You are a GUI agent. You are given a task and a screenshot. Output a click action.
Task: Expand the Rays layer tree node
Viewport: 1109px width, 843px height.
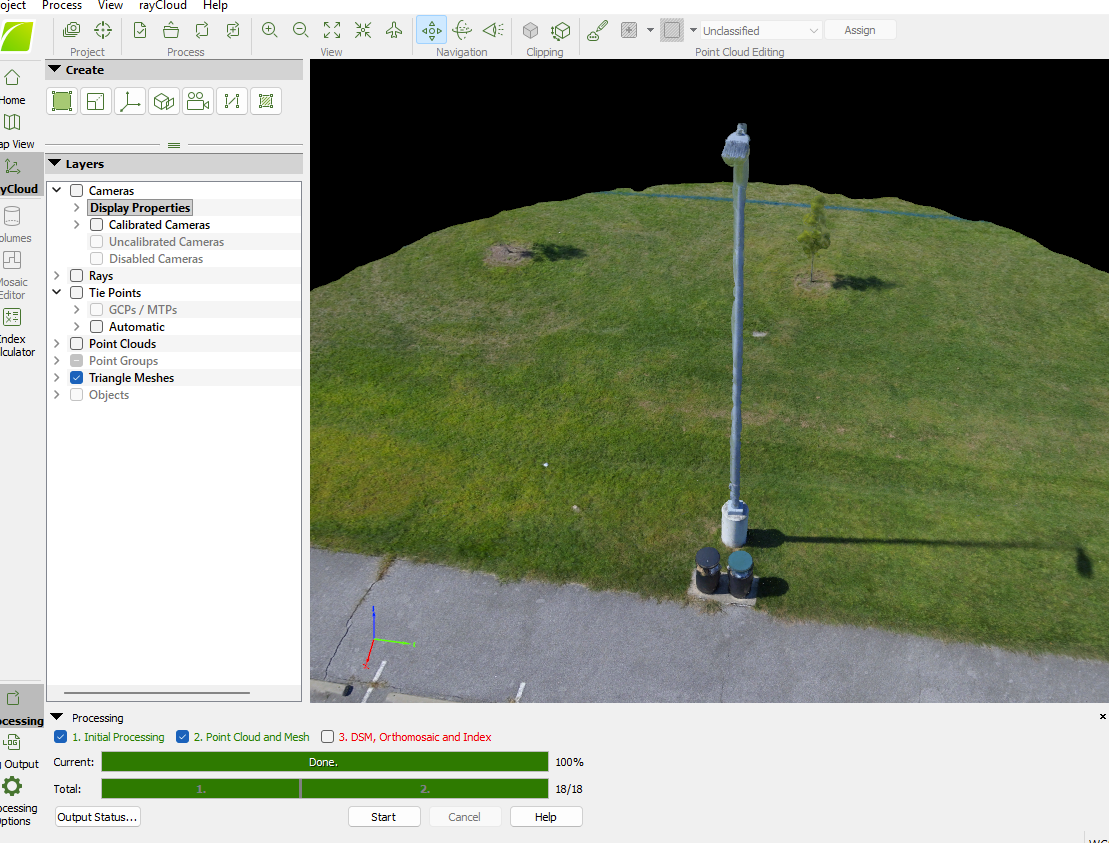pos(57,276)
